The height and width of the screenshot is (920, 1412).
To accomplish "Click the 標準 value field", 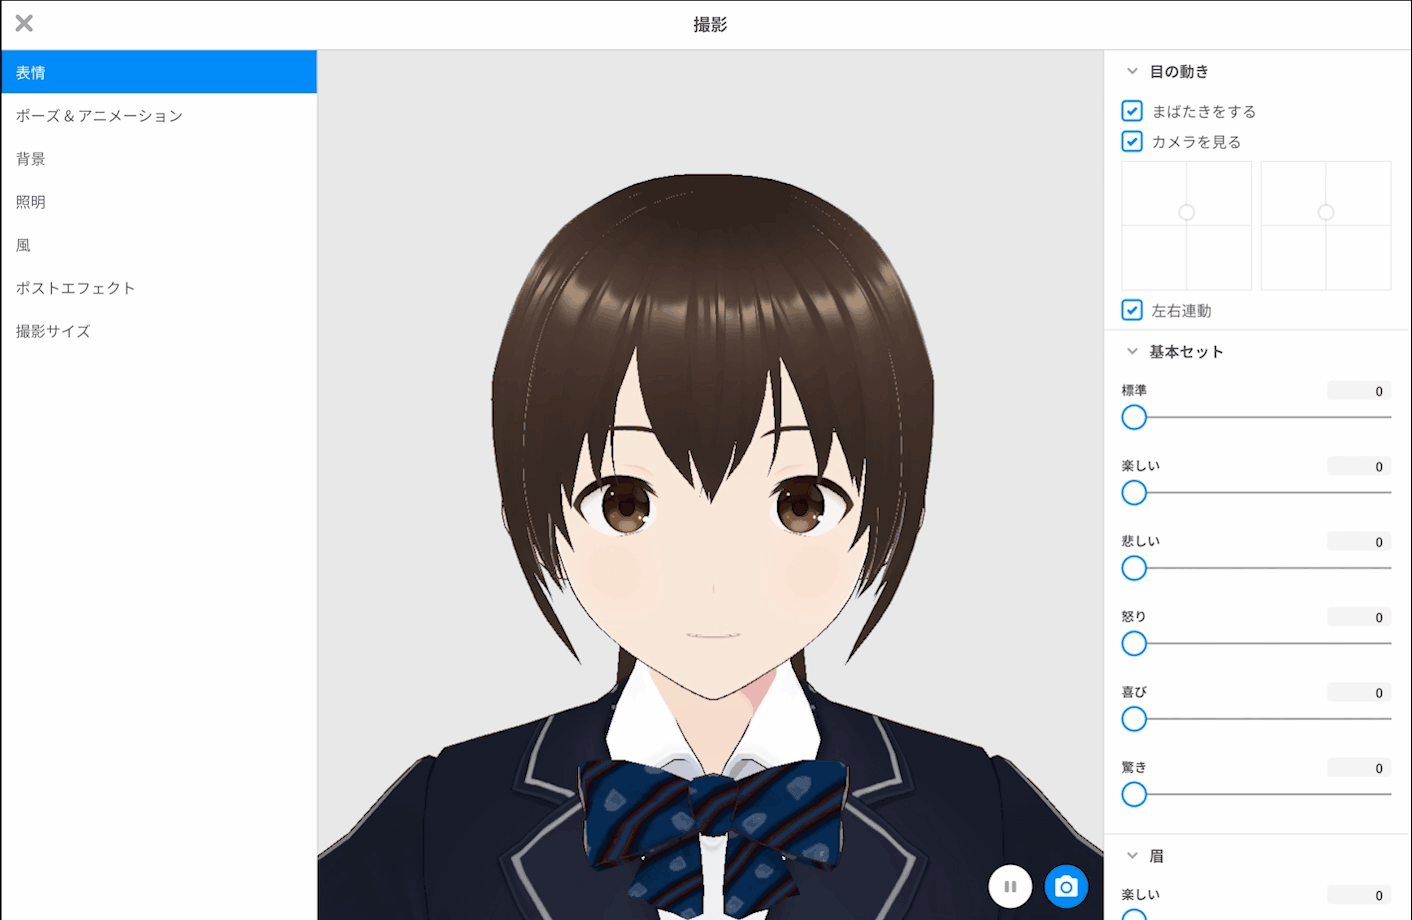I will [x=1359, y=391].
